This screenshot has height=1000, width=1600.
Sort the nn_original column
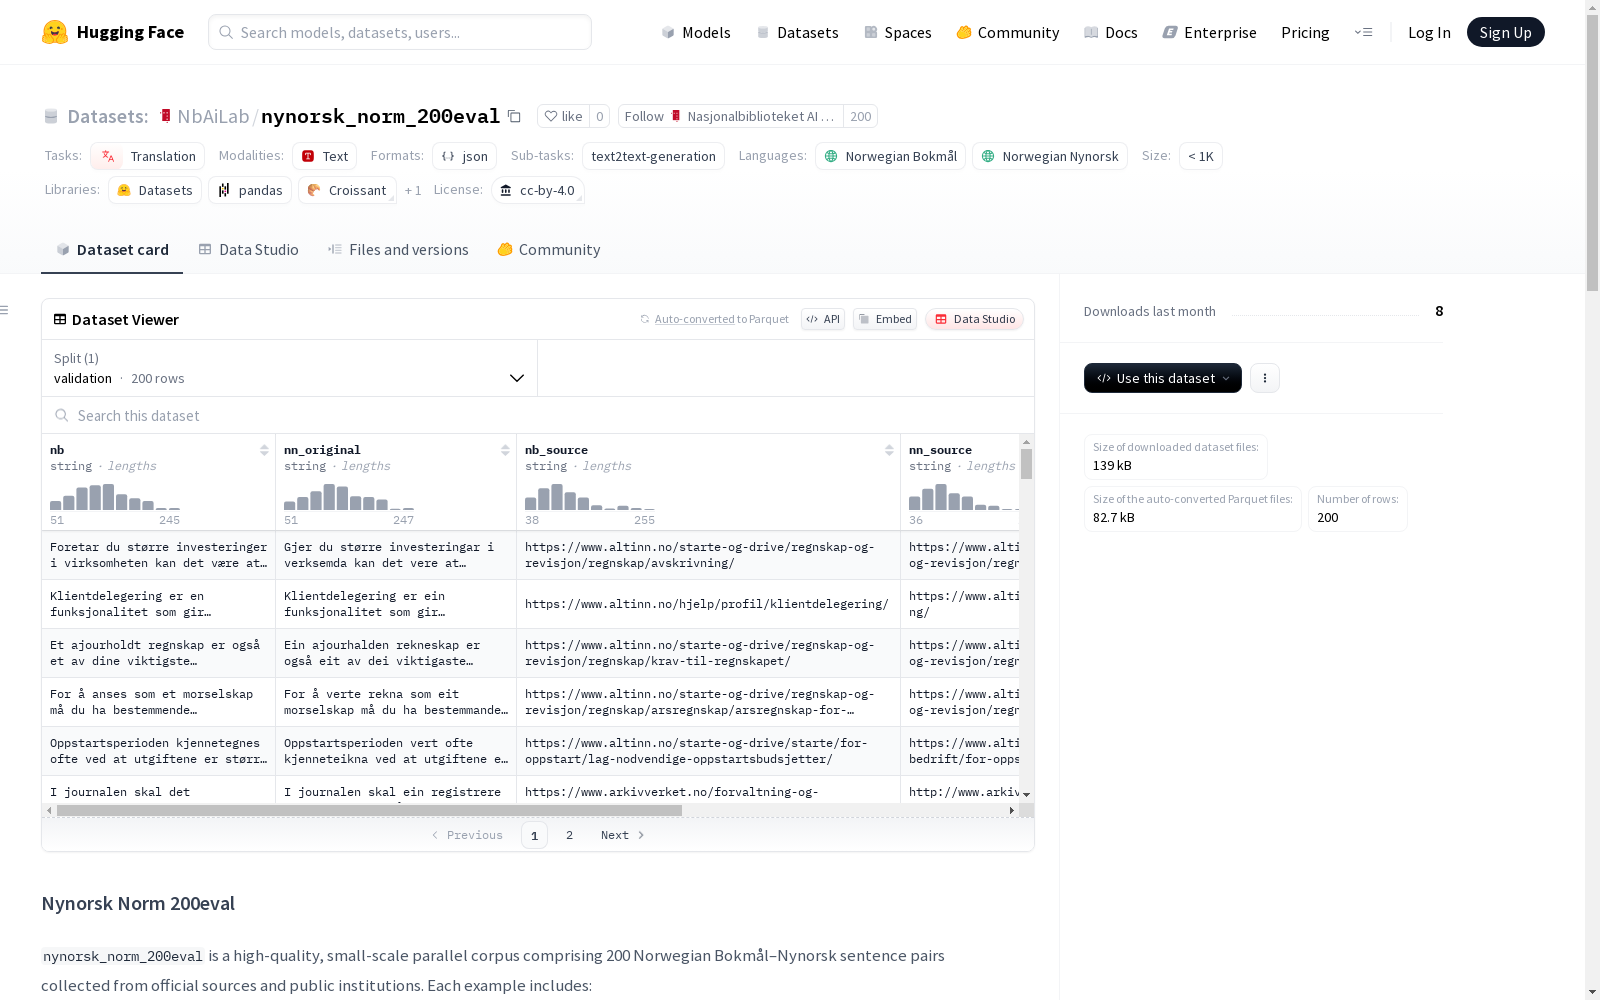pyautogui.click(x=505, y=450)
